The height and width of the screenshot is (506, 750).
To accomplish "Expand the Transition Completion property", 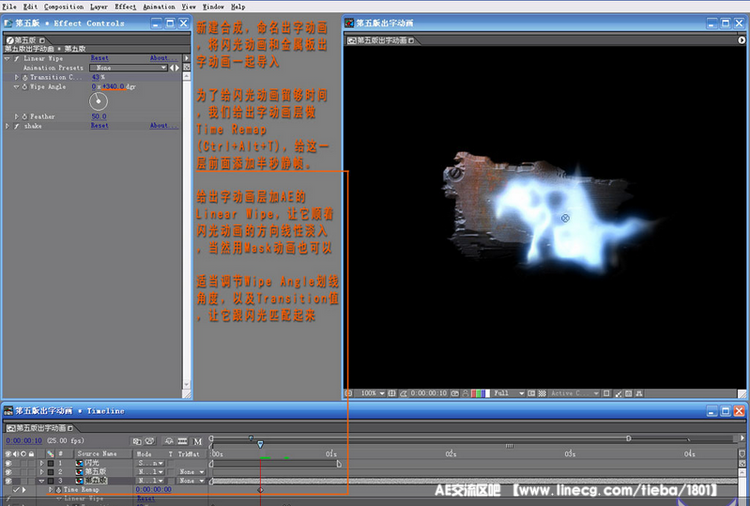I will [x=17, y=77].
